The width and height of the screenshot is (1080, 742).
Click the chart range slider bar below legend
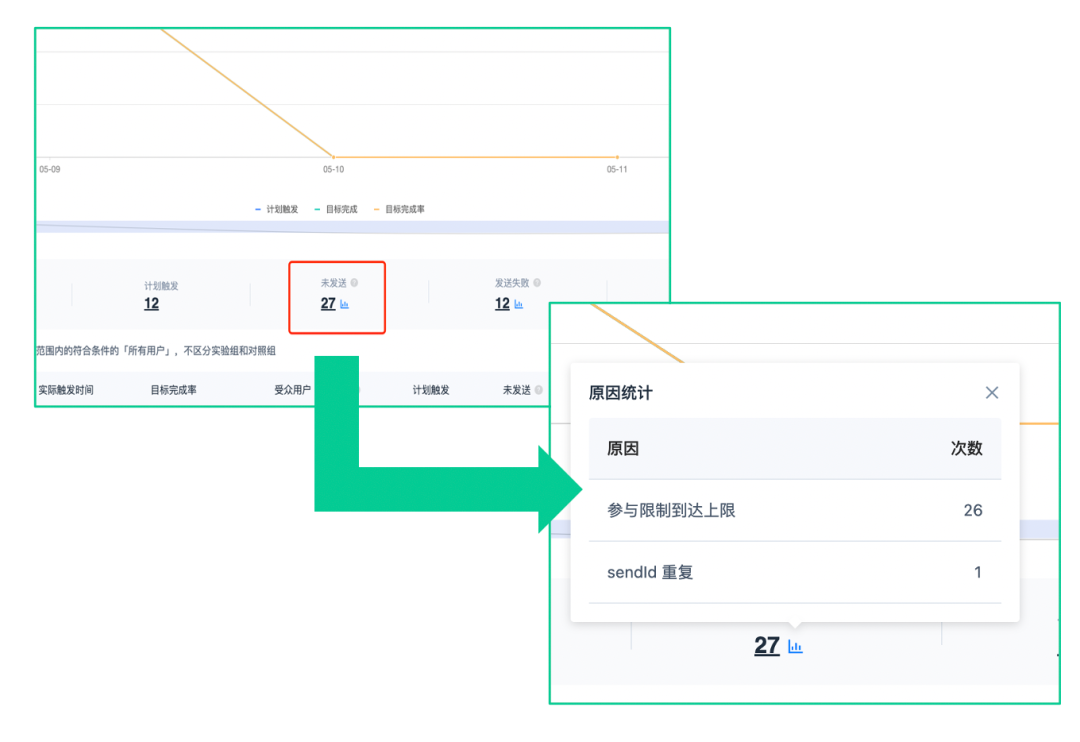coord(353,227)
